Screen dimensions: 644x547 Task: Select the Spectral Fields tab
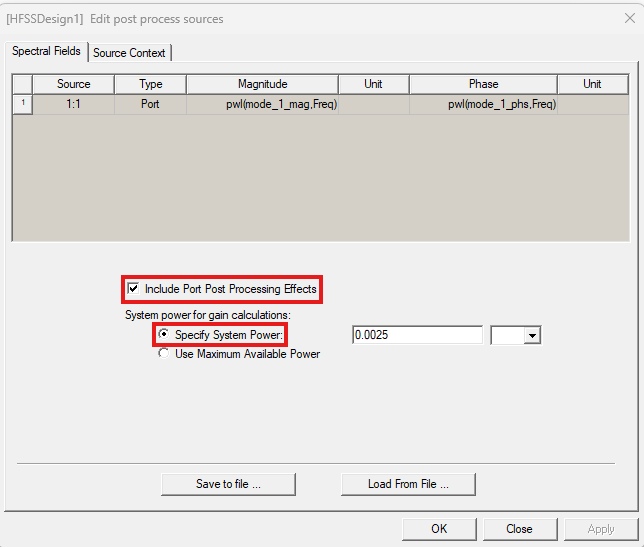[x=48, y=51]
